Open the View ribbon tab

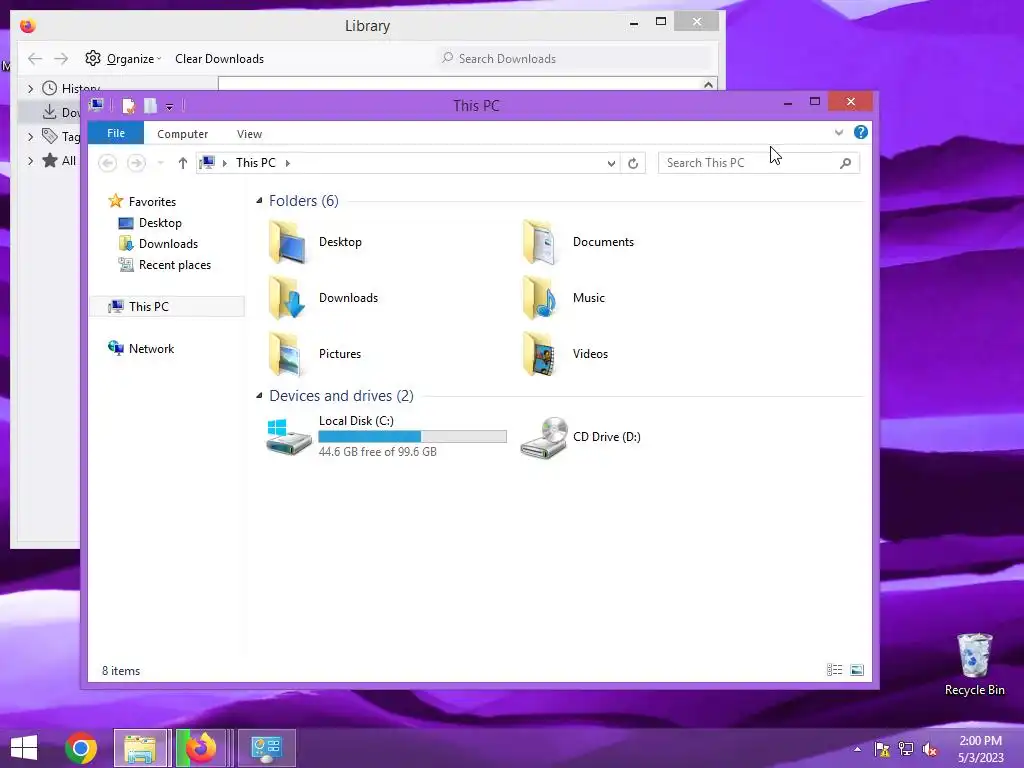coord(249,134)
